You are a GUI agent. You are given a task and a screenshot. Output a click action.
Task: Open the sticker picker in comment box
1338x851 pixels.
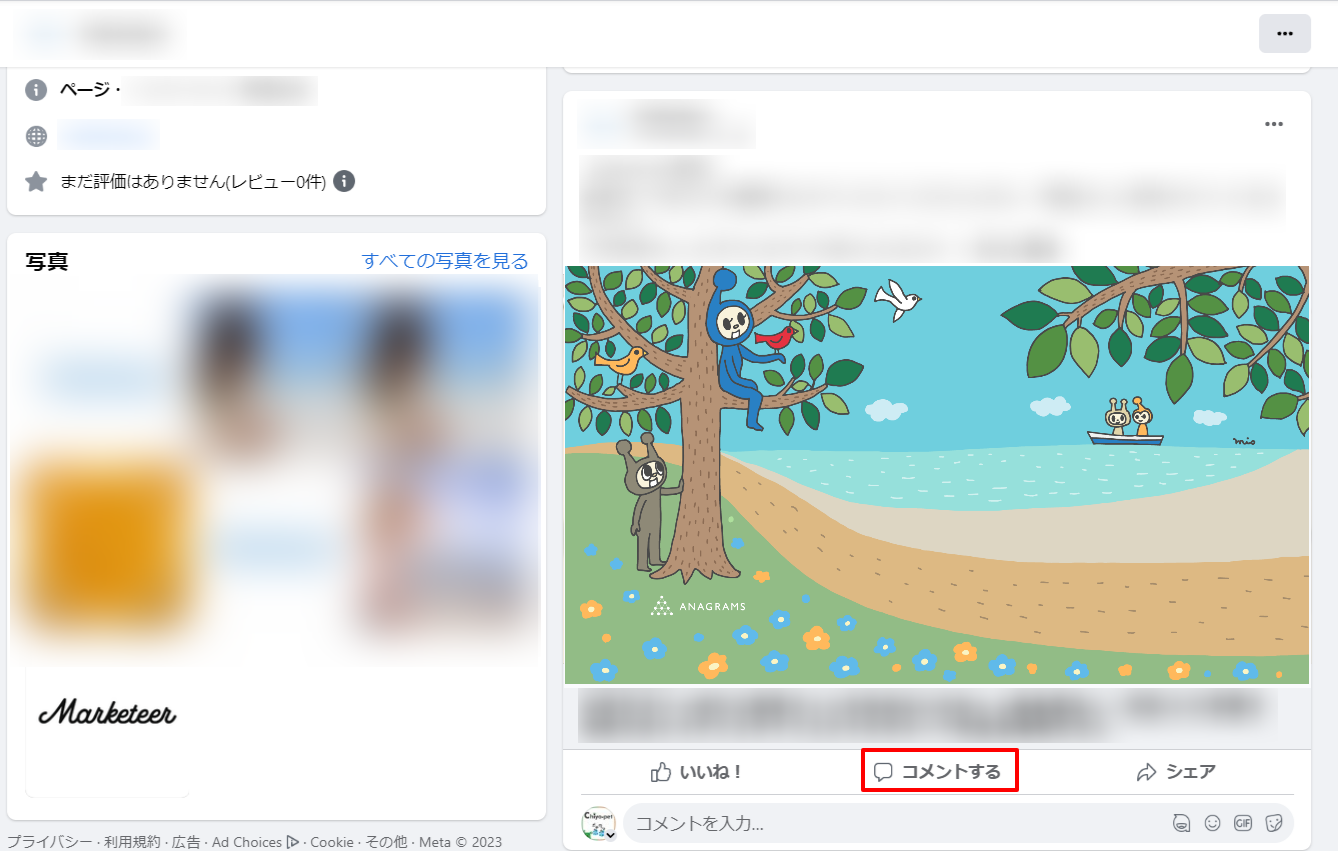pyautogui.click(x=1274, y=823)
